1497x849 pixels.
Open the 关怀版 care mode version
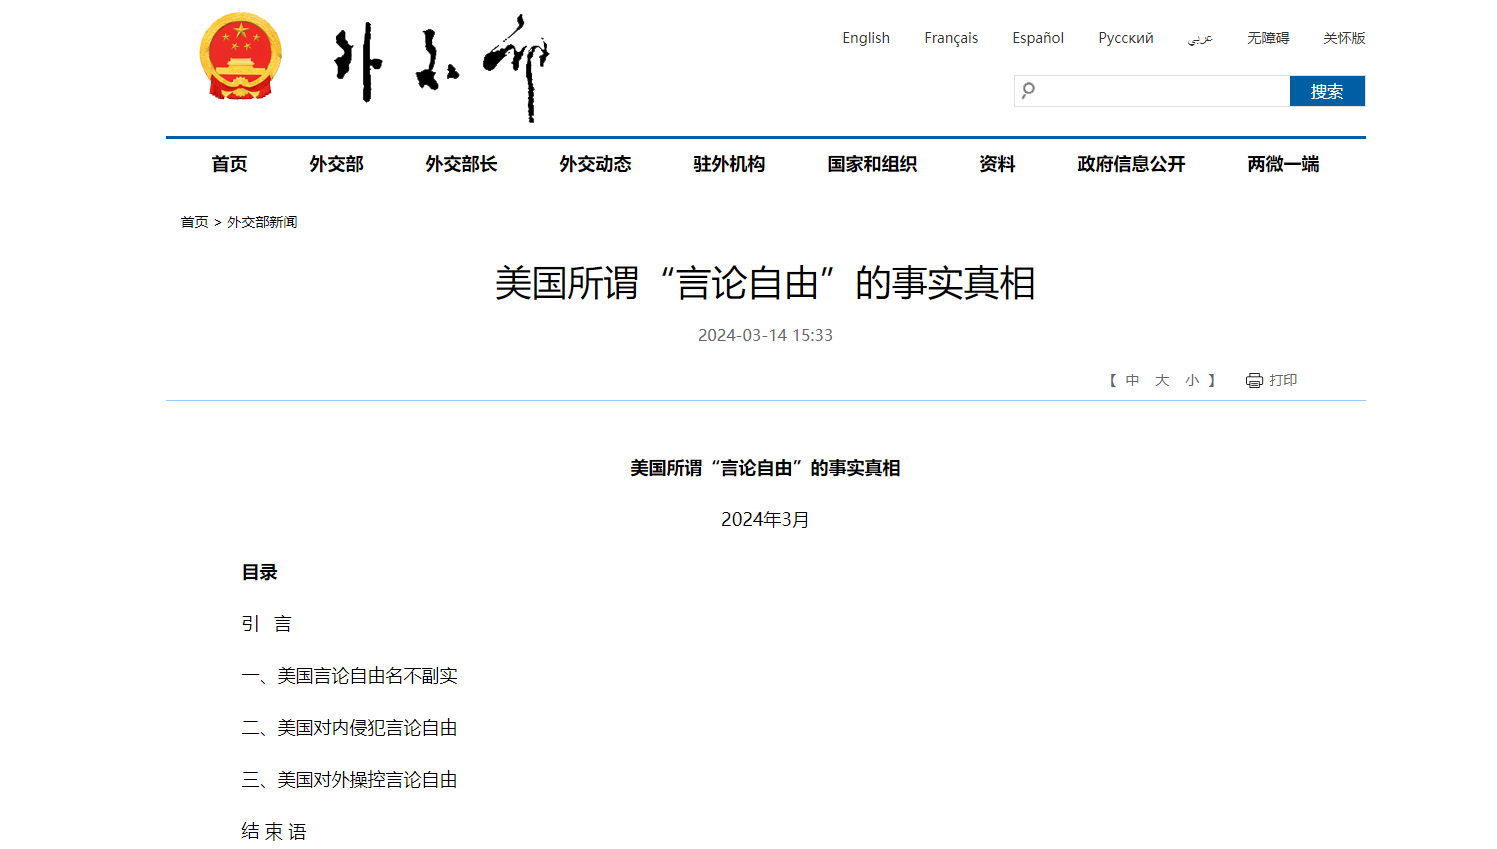point(1343,38)
